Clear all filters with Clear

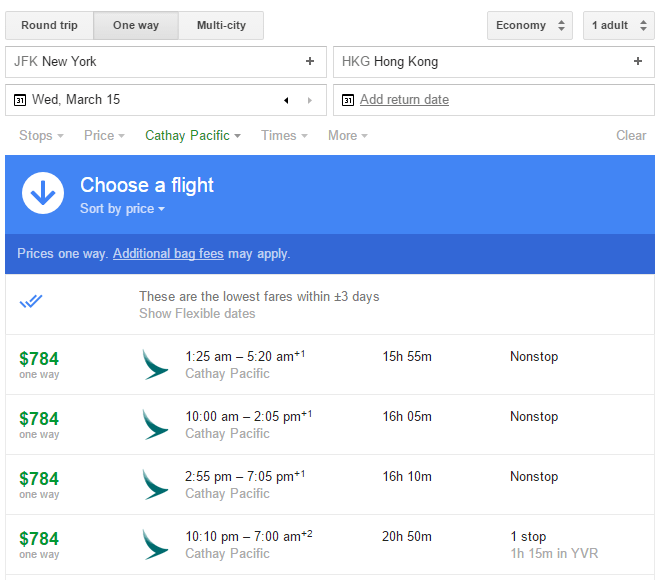(x=631, y=135)
